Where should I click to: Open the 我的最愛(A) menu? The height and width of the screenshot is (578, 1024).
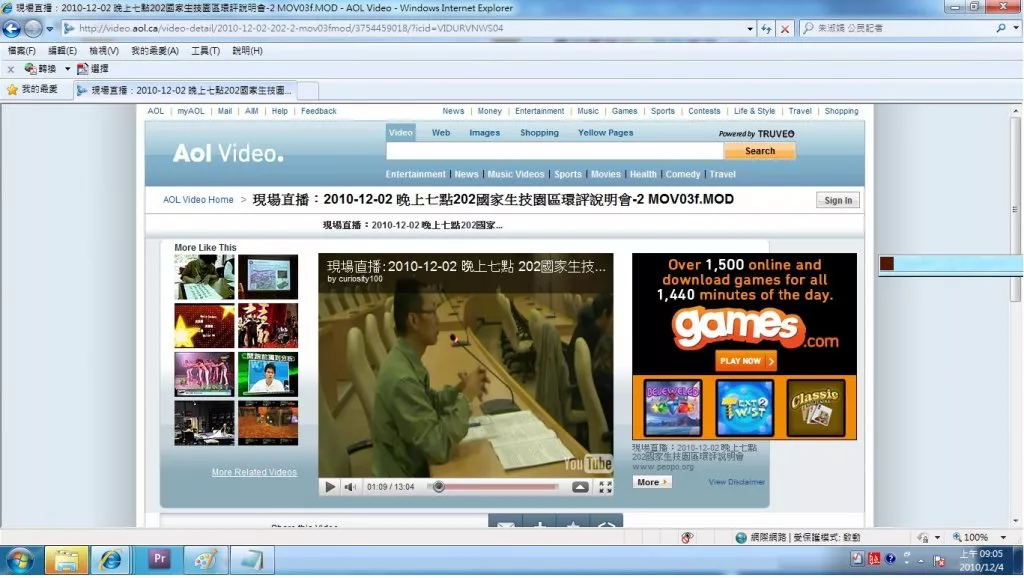[155, 50]
